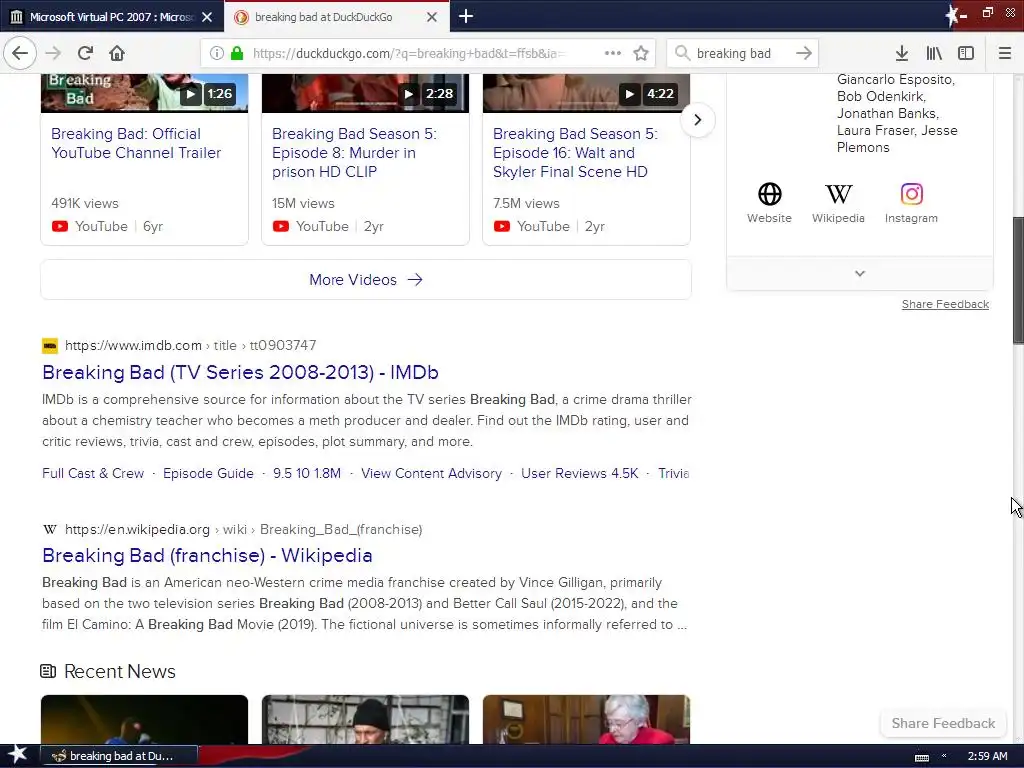Expand the info panel with down chevron
This screenshot has width=1024, height=768.
point(860,274)
